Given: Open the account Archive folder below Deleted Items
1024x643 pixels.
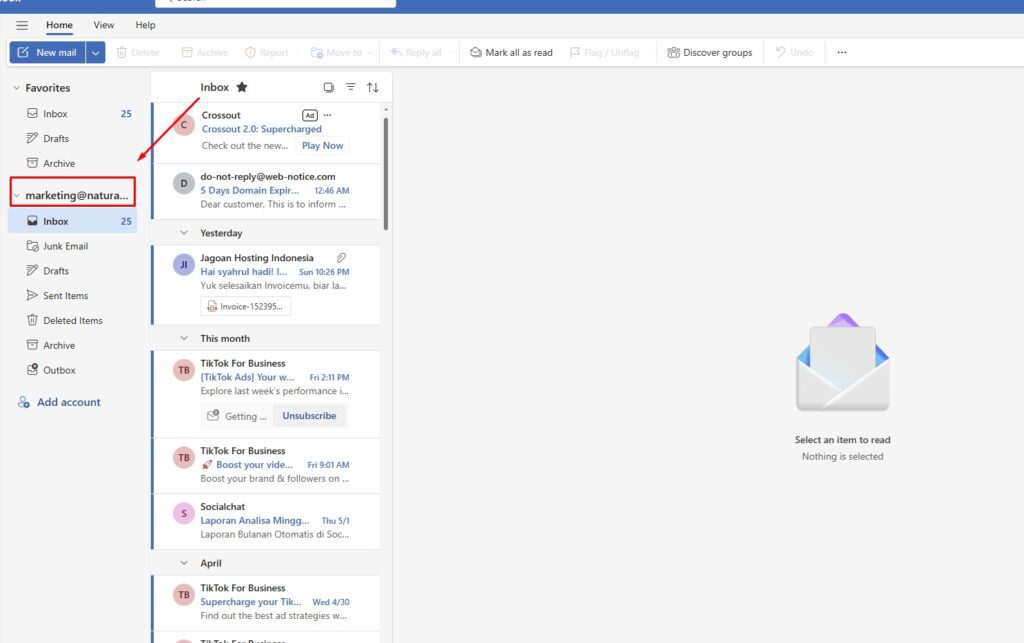Looking at the screenshot, I should click(72, 345).
